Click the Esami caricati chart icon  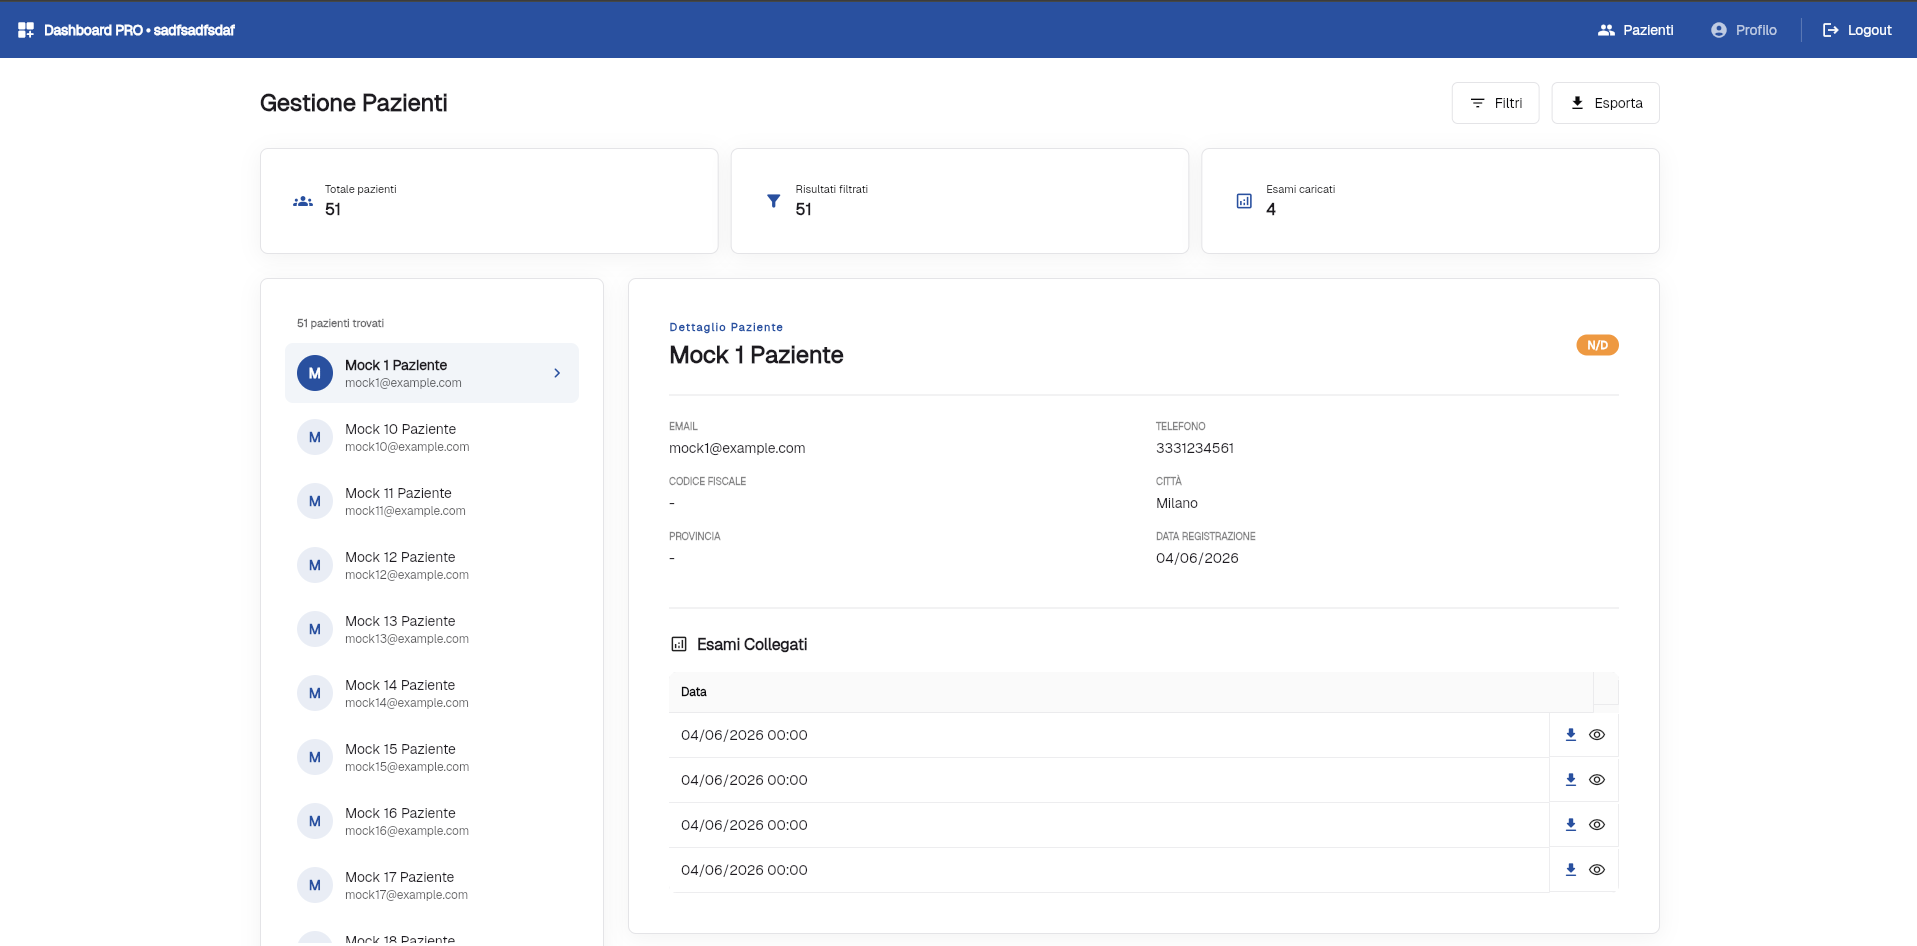tap(1244, 201)
